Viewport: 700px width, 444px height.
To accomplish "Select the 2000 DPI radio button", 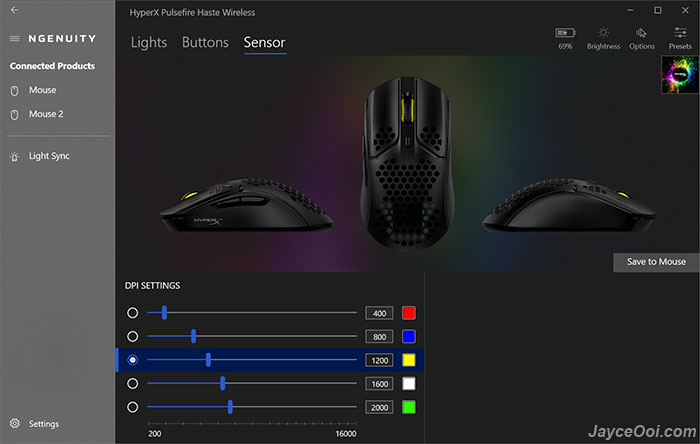I will point(133,407).
